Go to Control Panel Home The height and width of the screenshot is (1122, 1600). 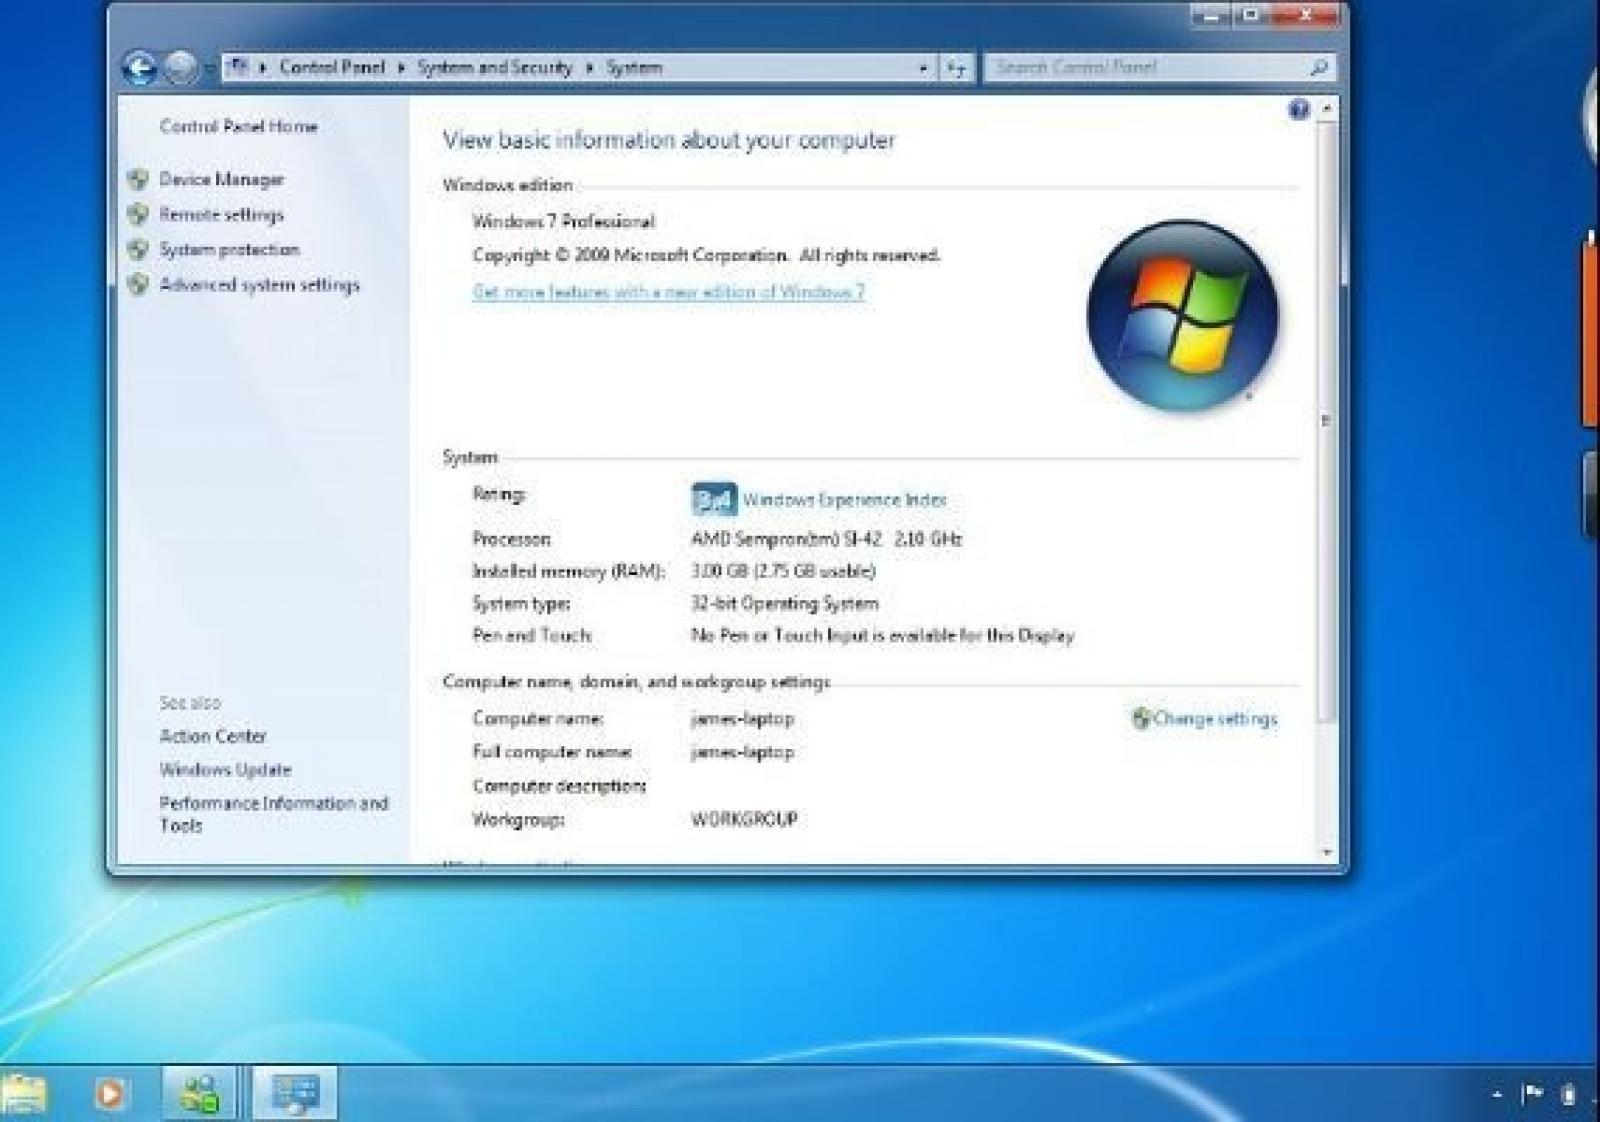[x=238, y=127]
